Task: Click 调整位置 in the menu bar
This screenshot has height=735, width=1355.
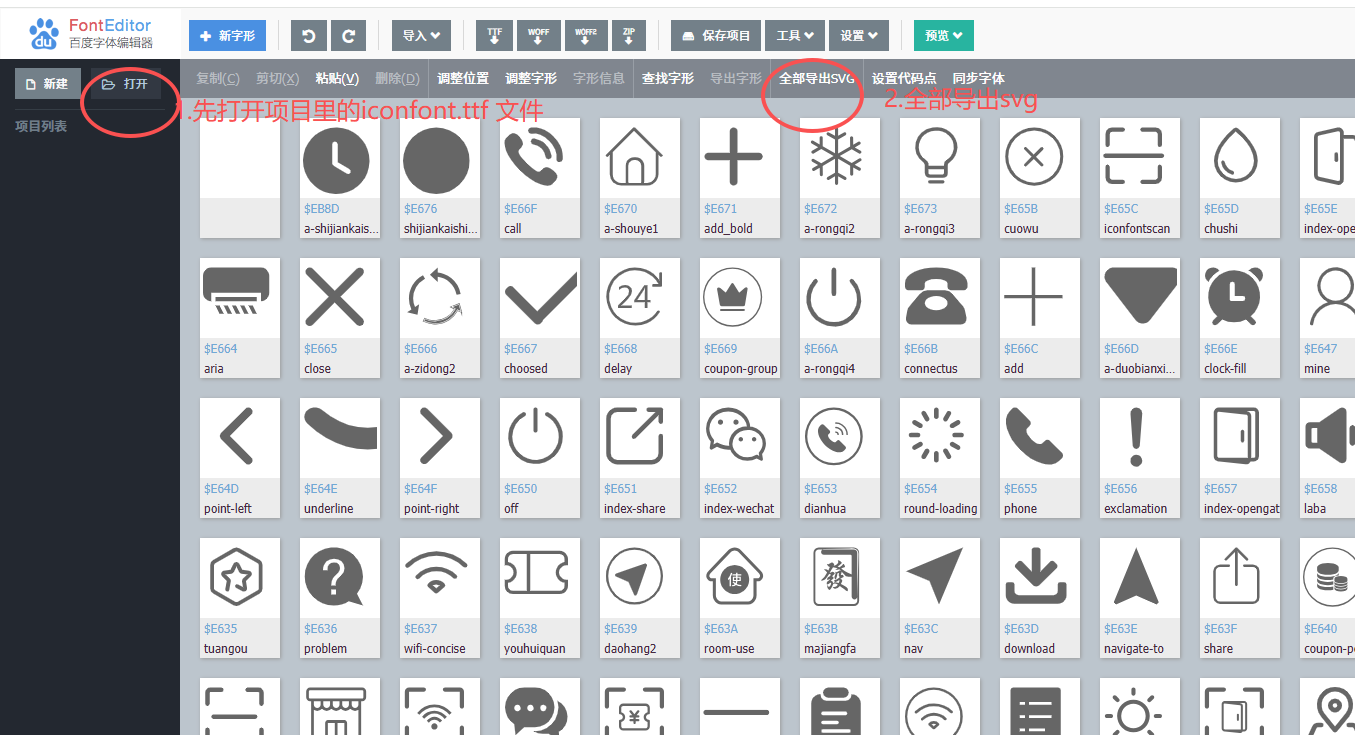Action: pyautogui.click(x=463, y=78)
